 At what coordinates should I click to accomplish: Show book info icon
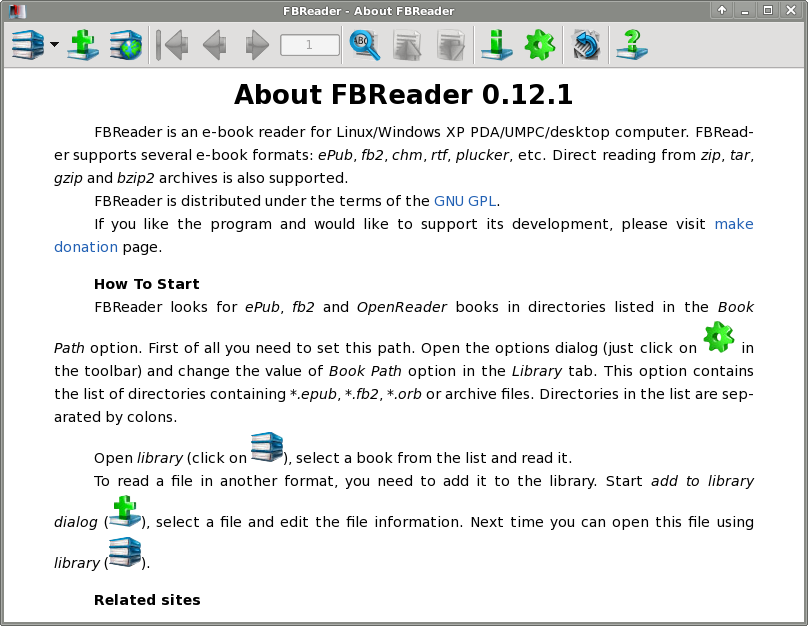(x=496, y=45)
